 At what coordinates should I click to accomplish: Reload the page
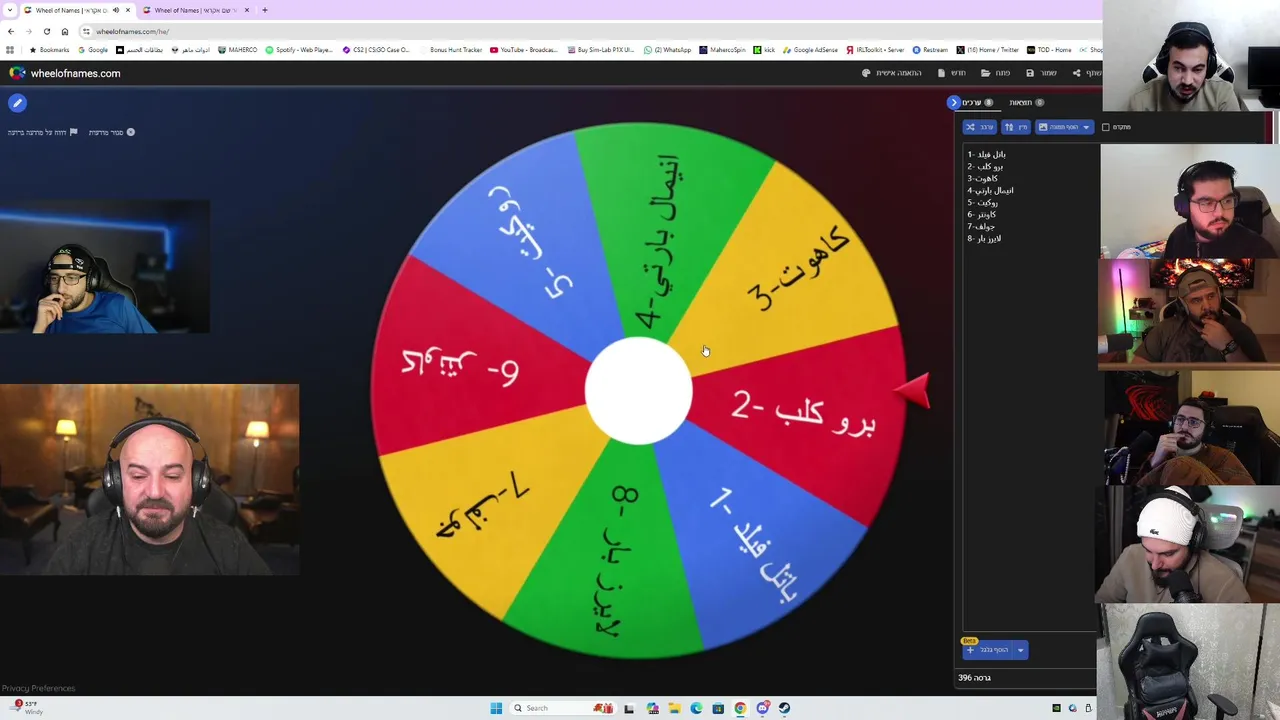pyautogui.click(x=46, y=31)
